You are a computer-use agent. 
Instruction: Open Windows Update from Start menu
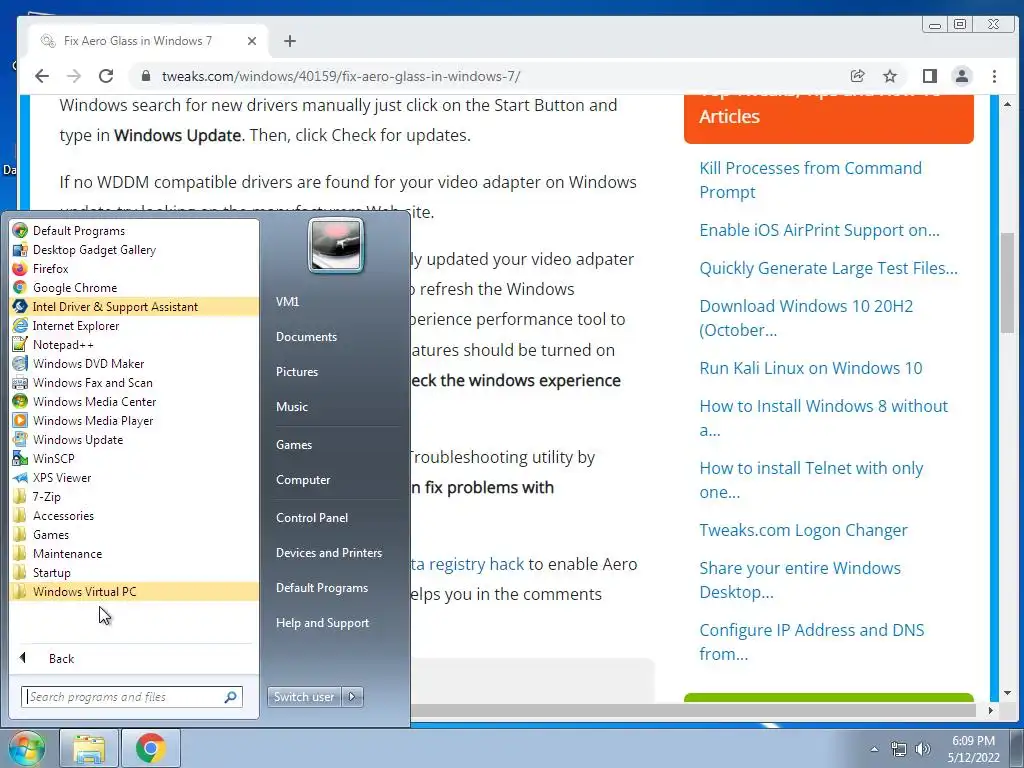(x=135, y=439)
